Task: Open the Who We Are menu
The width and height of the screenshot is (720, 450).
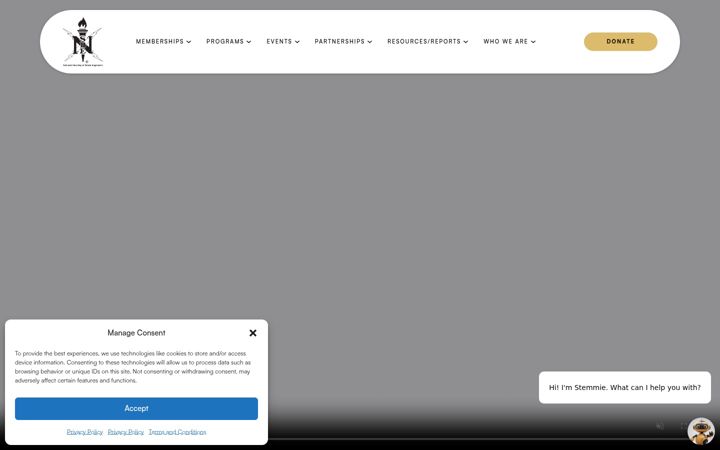Action: 505,41
